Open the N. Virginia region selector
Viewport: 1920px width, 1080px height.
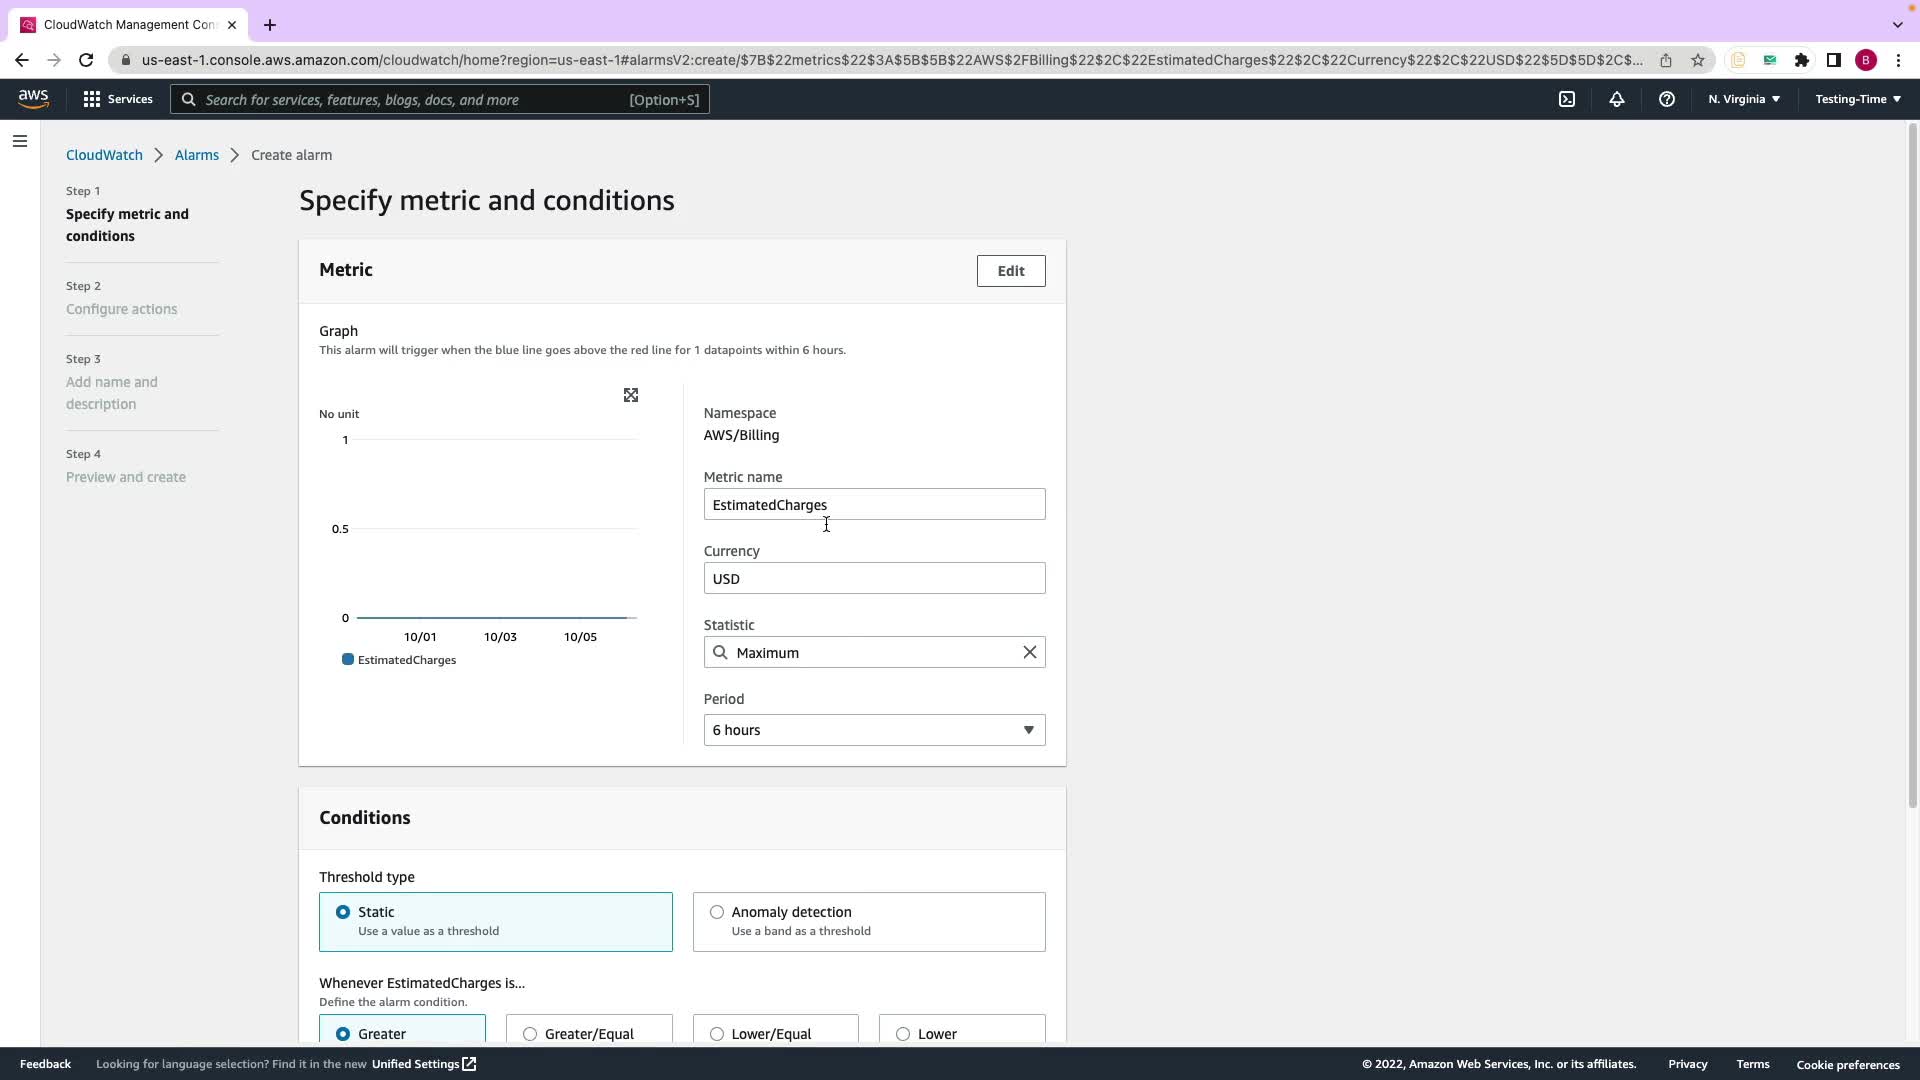point(1744,99)
